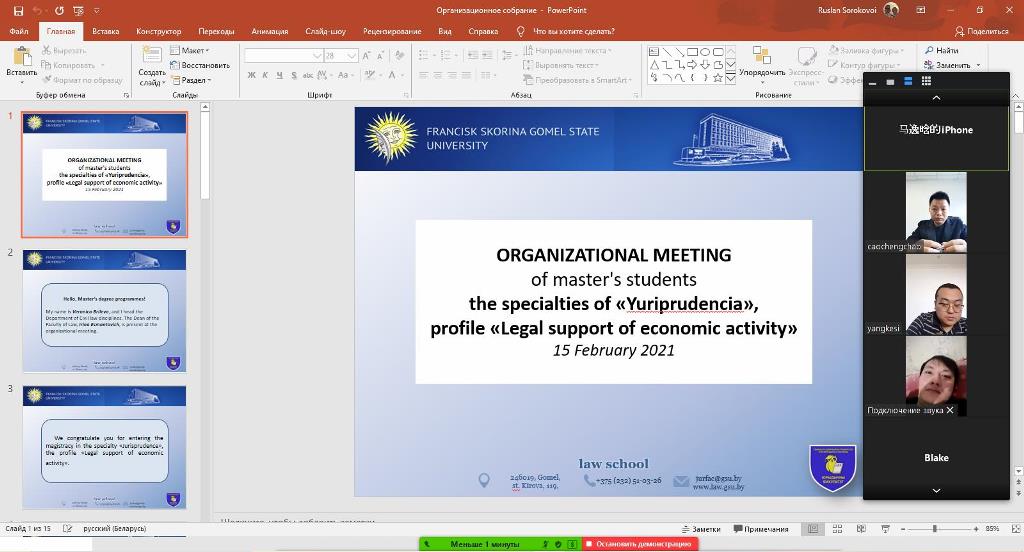This screenshot has width=1024, height=552.
Task: Open the Customize Quick Access Toolbar dropdown
Action: tap(97, 10)
